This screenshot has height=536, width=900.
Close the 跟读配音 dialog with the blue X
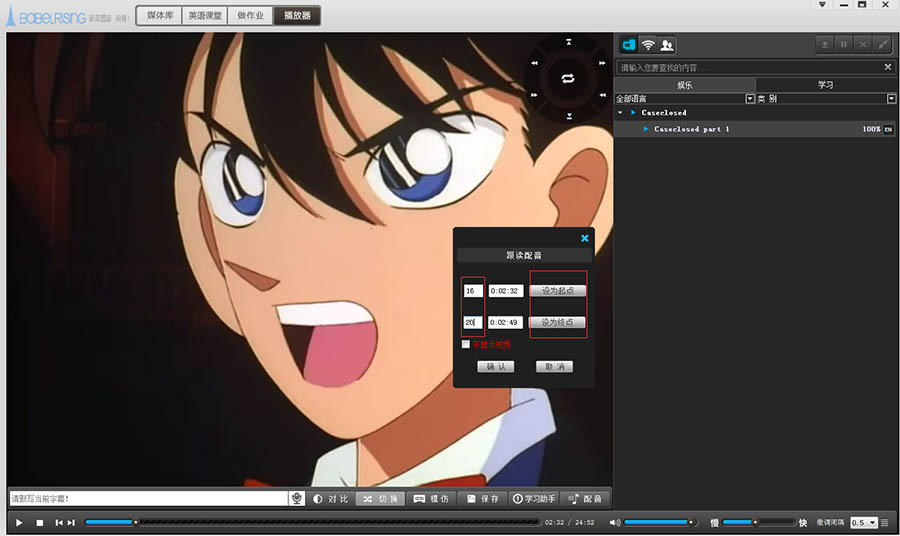pyautogui.click(x=584, y=238)
